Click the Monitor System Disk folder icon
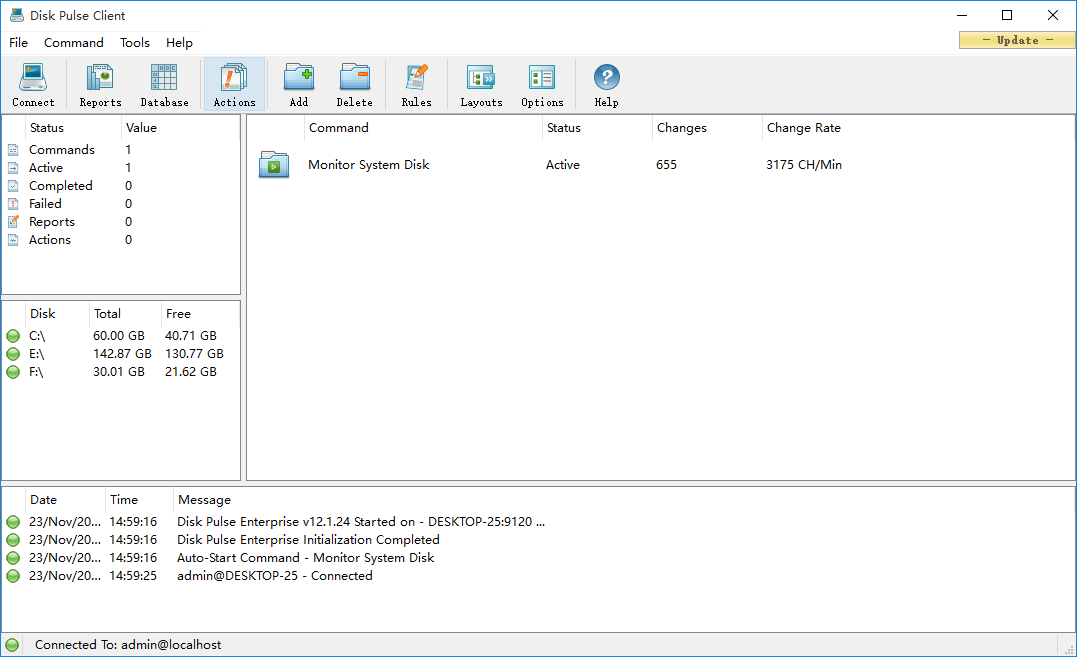The image size is (1077, 657). click(x=274, y=165)
